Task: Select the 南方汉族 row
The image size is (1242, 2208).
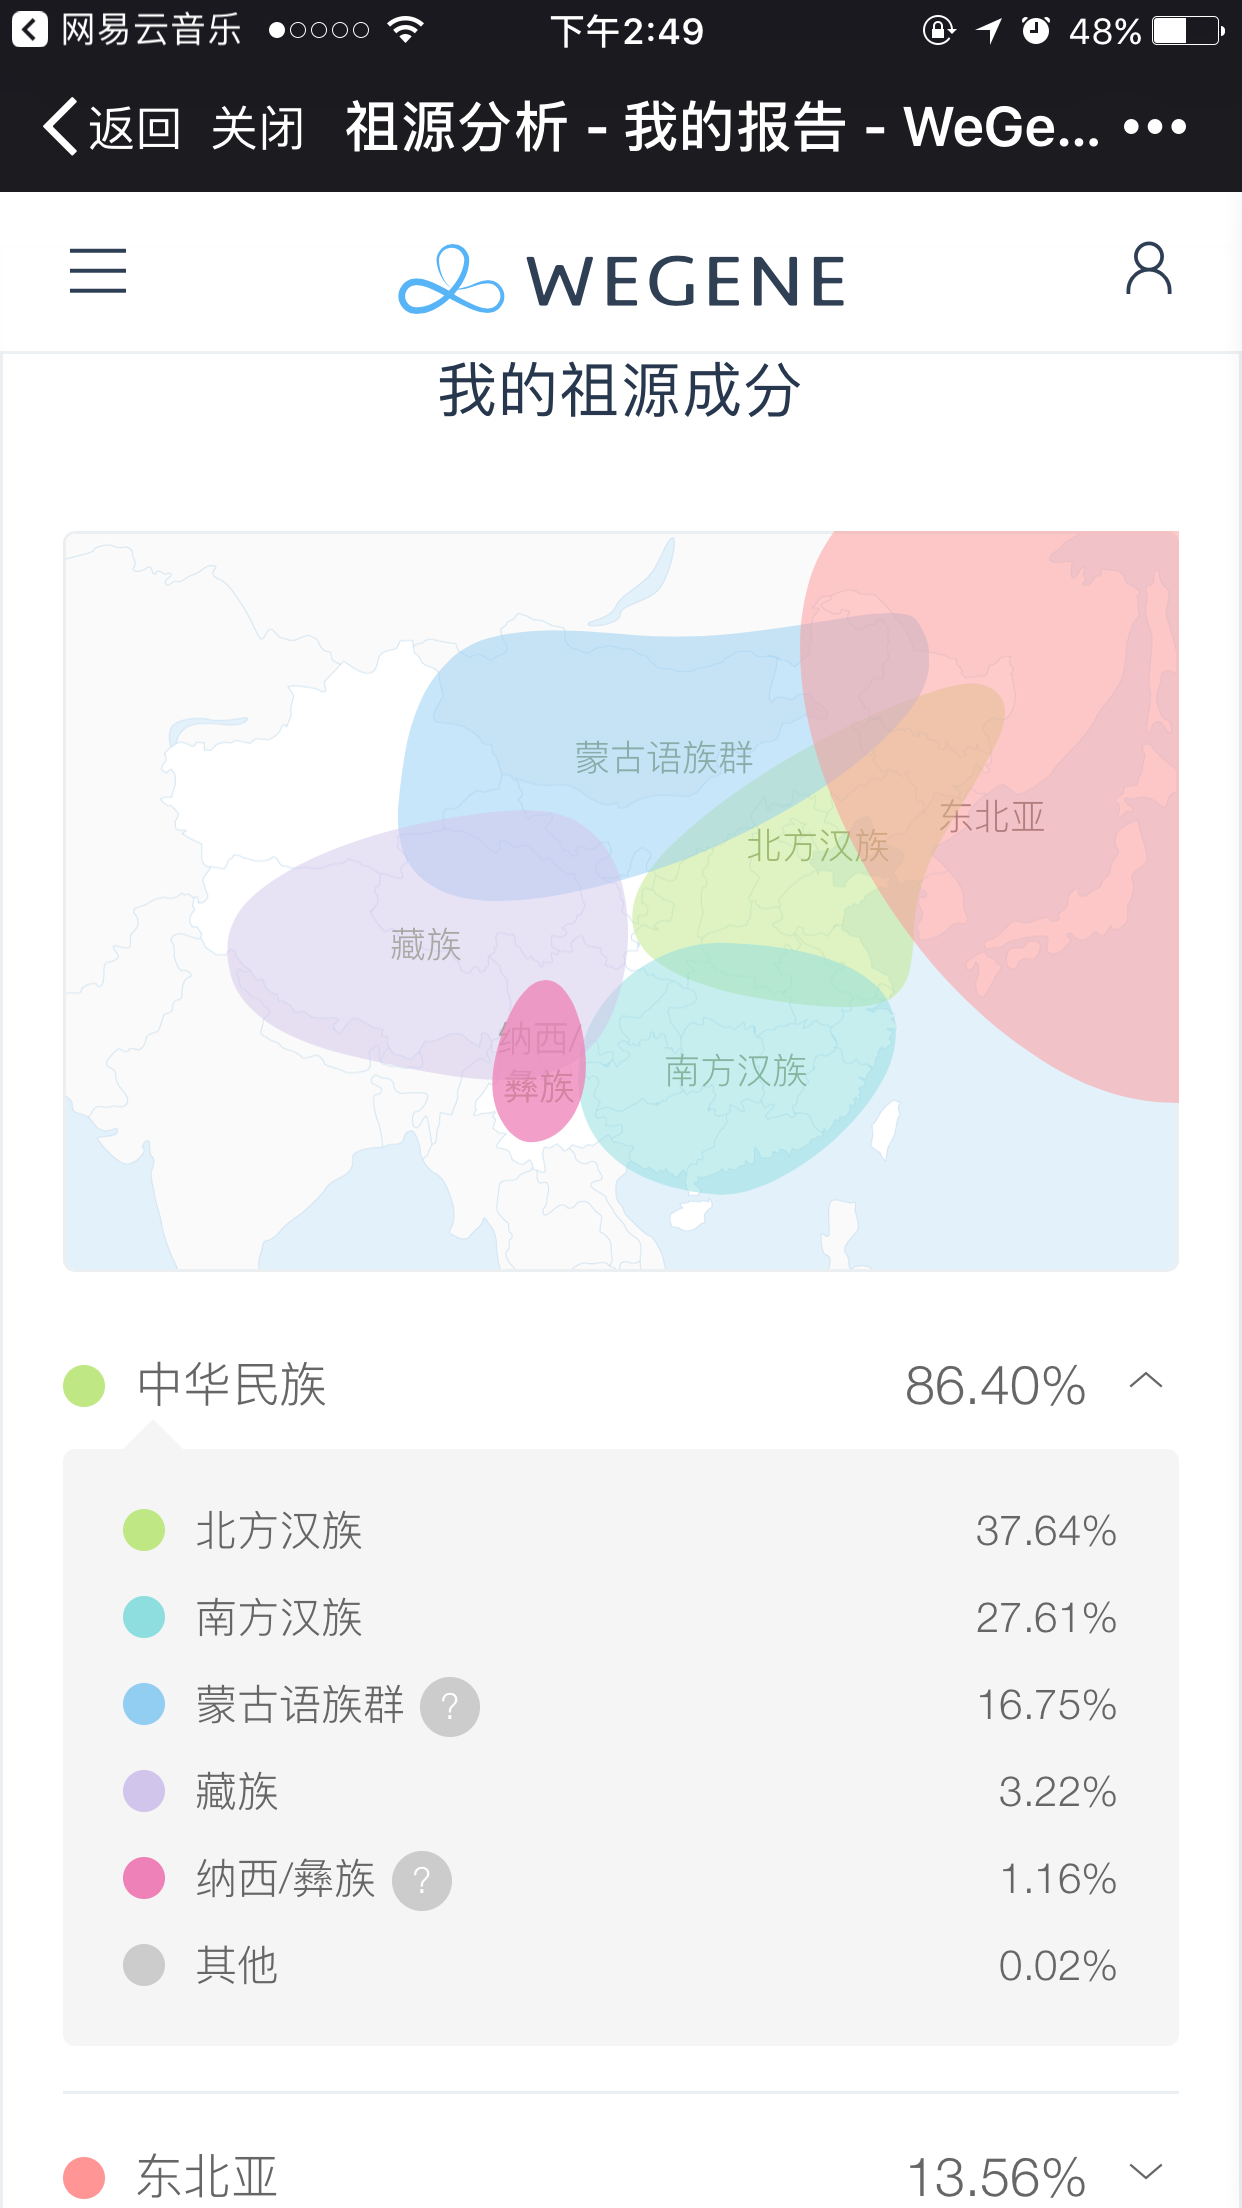Action: coord(620,1618)
